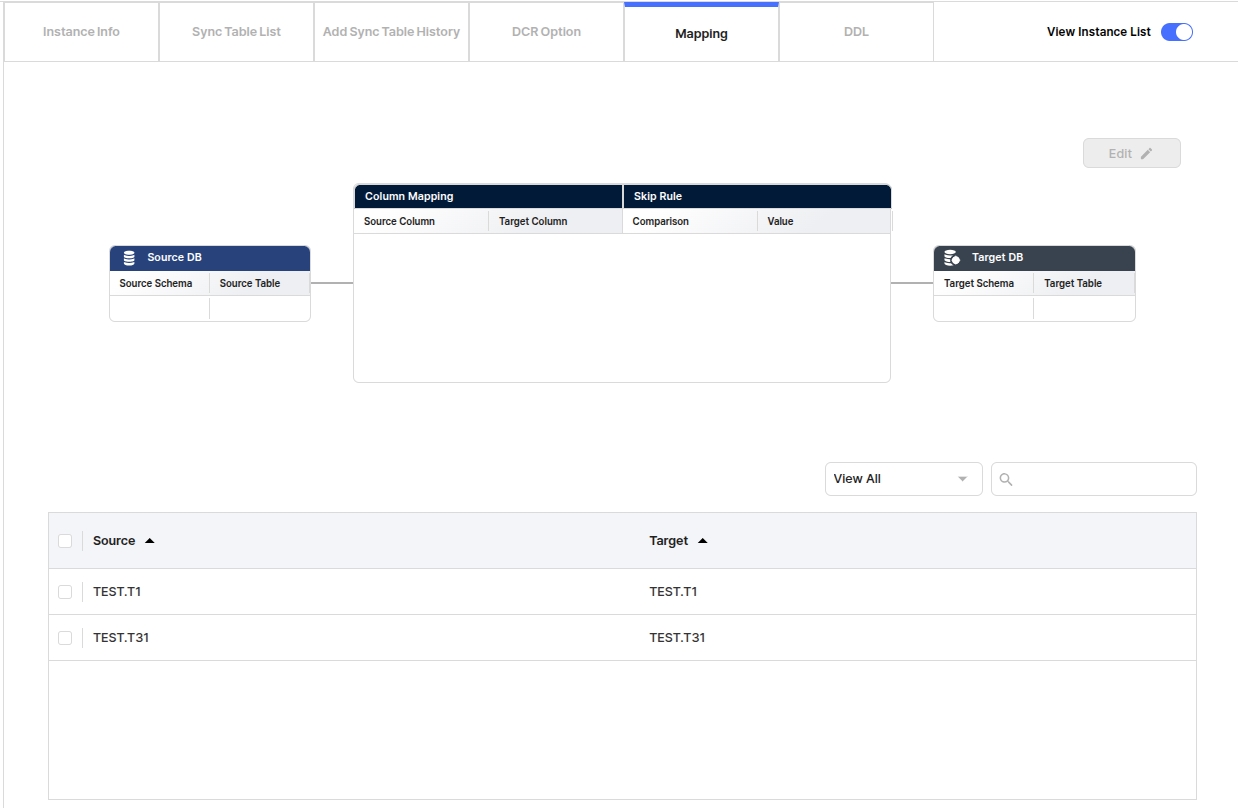The height and width of the screenshot is (808, 1238).
Task: Select the DCR Option tab
Action: point(546,32)
